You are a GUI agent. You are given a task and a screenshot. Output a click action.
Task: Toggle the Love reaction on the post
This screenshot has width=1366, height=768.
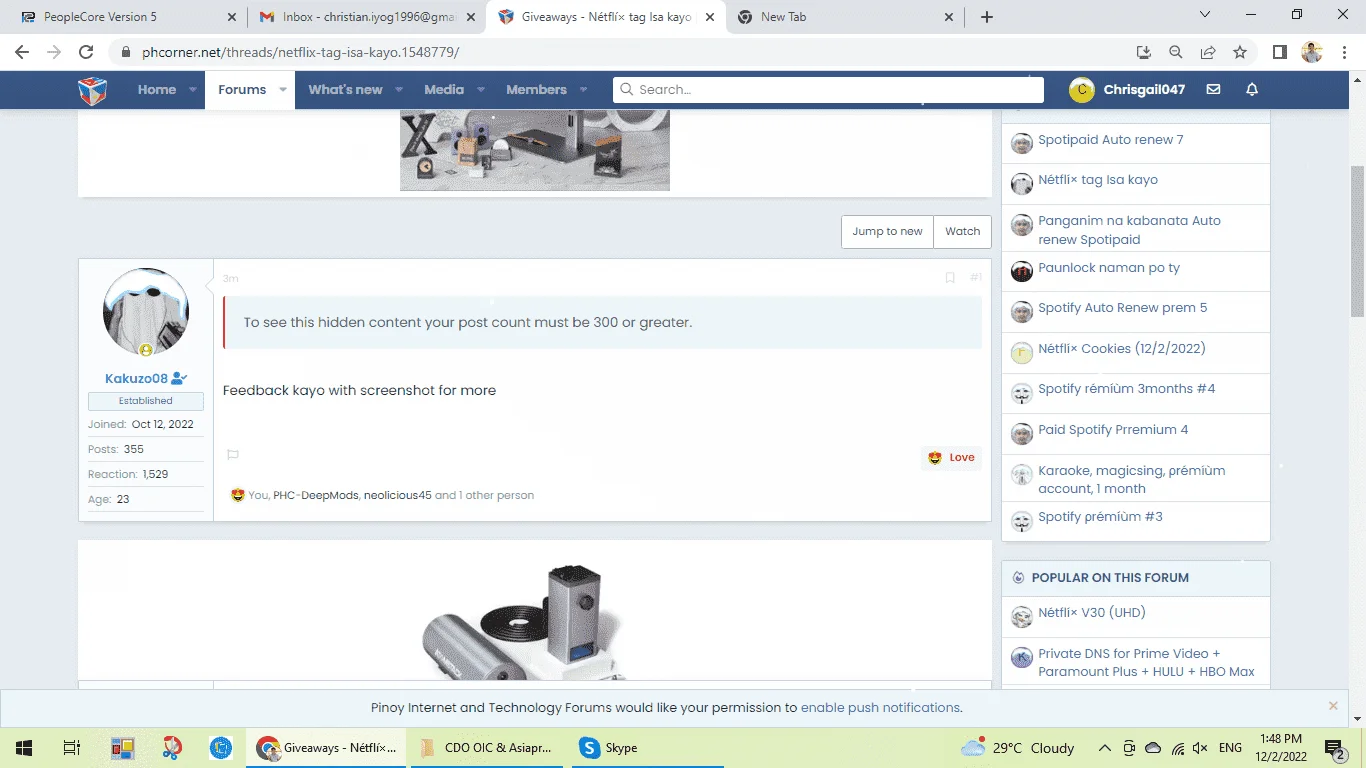(x=951, y=457)
